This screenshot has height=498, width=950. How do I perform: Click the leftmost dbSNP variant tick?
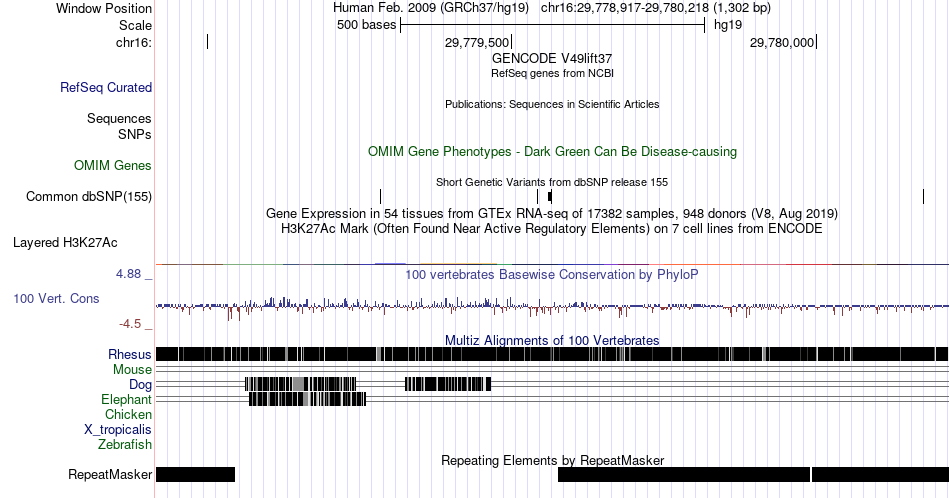pyautogui.click(x=380, y=196)
